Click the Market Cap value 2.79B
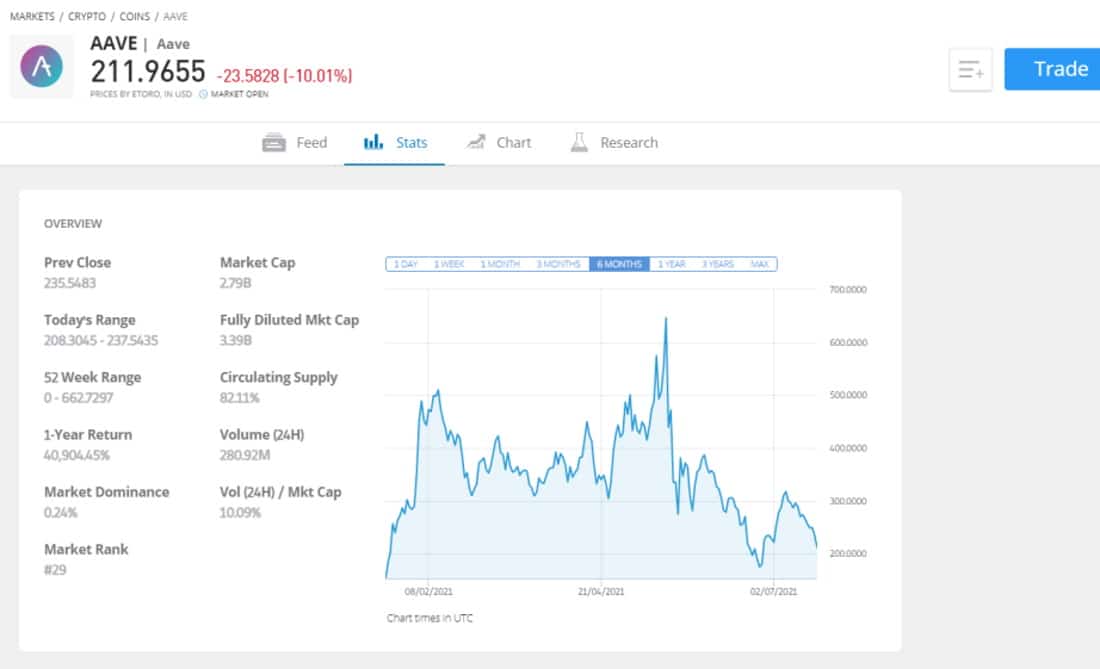Image resolution: width=1100 pixels, height=669 pixels. click(x=236, y=283)
